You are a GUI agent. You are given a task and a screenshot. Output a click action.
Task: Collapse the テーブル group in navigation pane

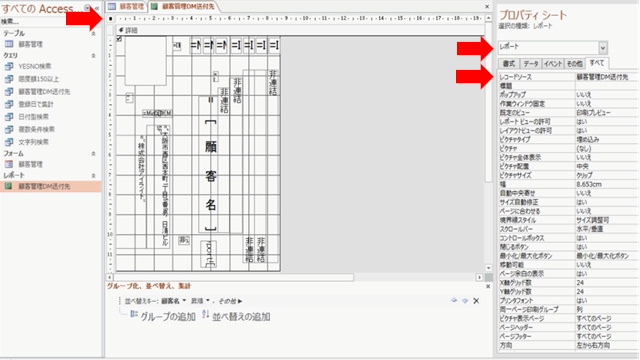tap(93, 34)
